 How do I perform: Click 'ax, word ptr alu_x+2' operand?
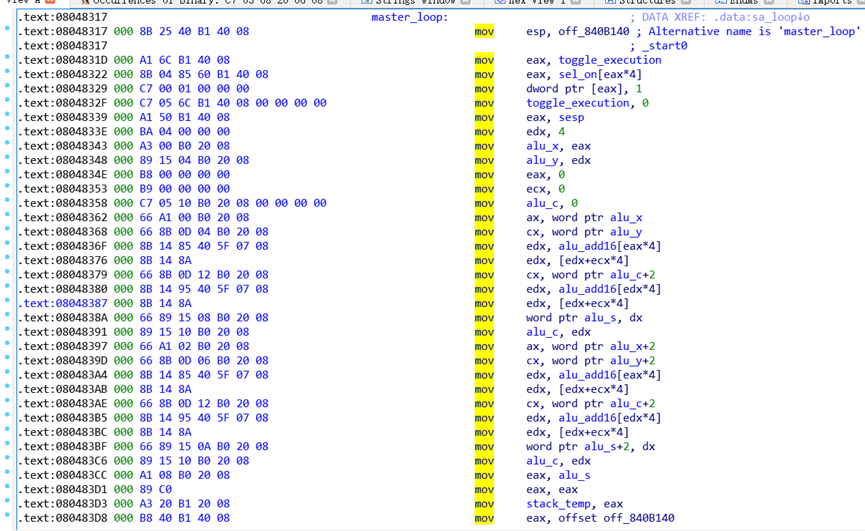click(590, 347)
